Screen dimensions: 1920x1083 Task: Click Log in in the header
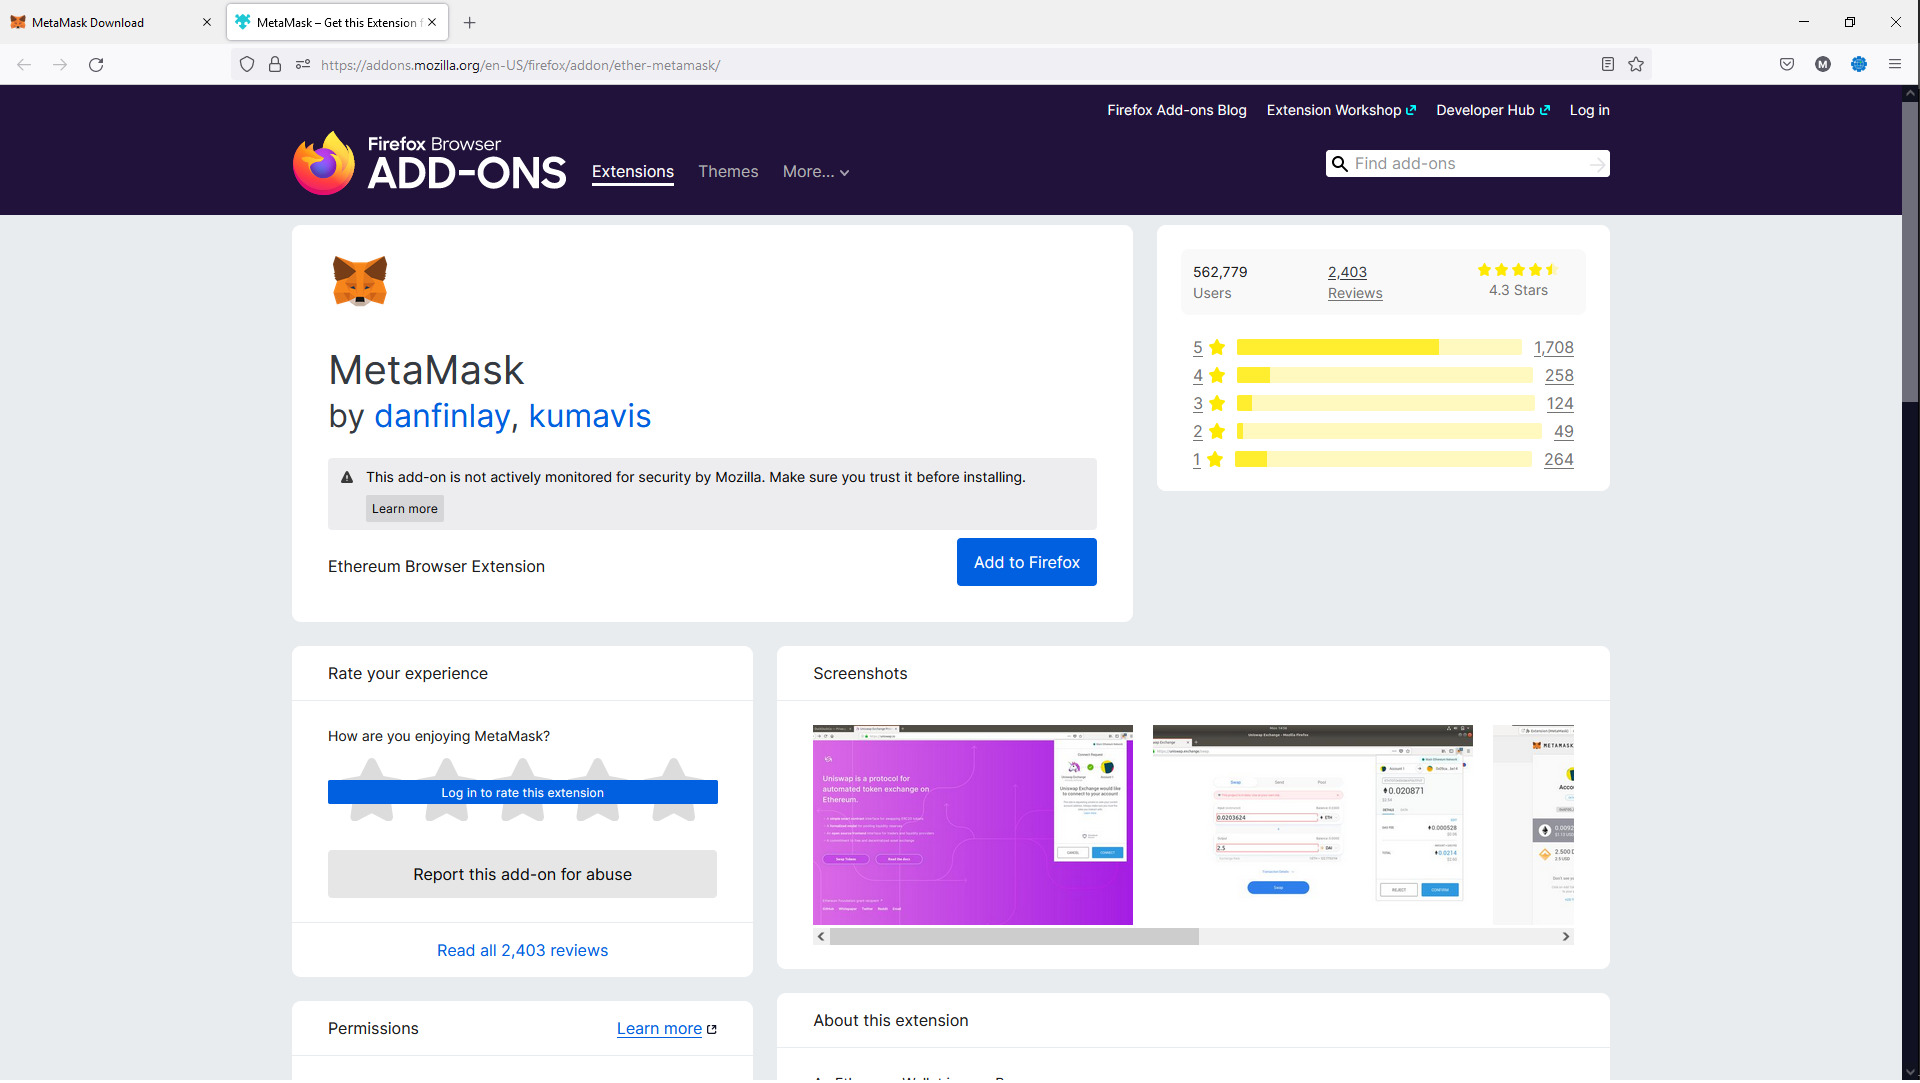click(1589, 111)
